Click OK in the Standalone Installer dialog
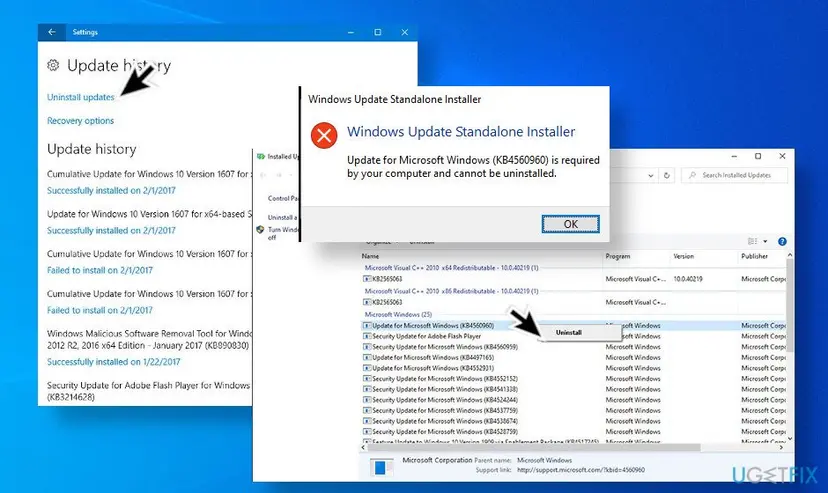Image resolution: width=828 pixels, height=493 pixels. point(570,224)
